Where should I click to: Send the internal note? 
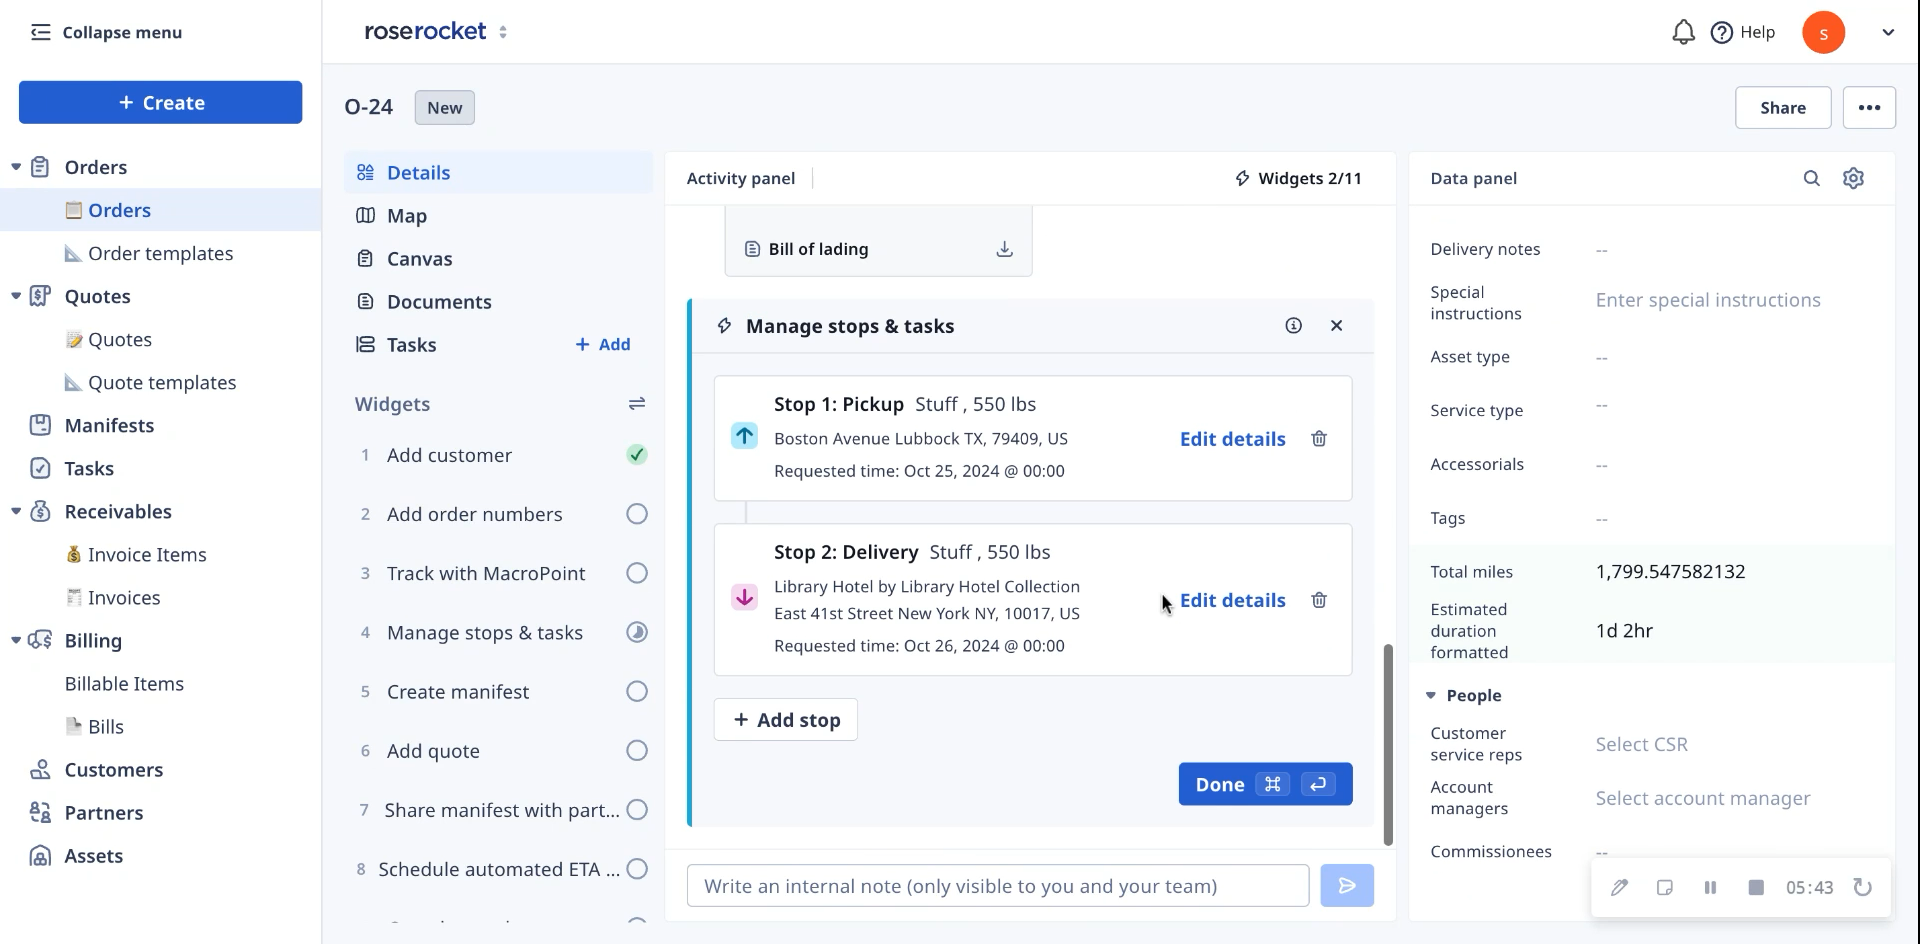[x=1346, y=886]
